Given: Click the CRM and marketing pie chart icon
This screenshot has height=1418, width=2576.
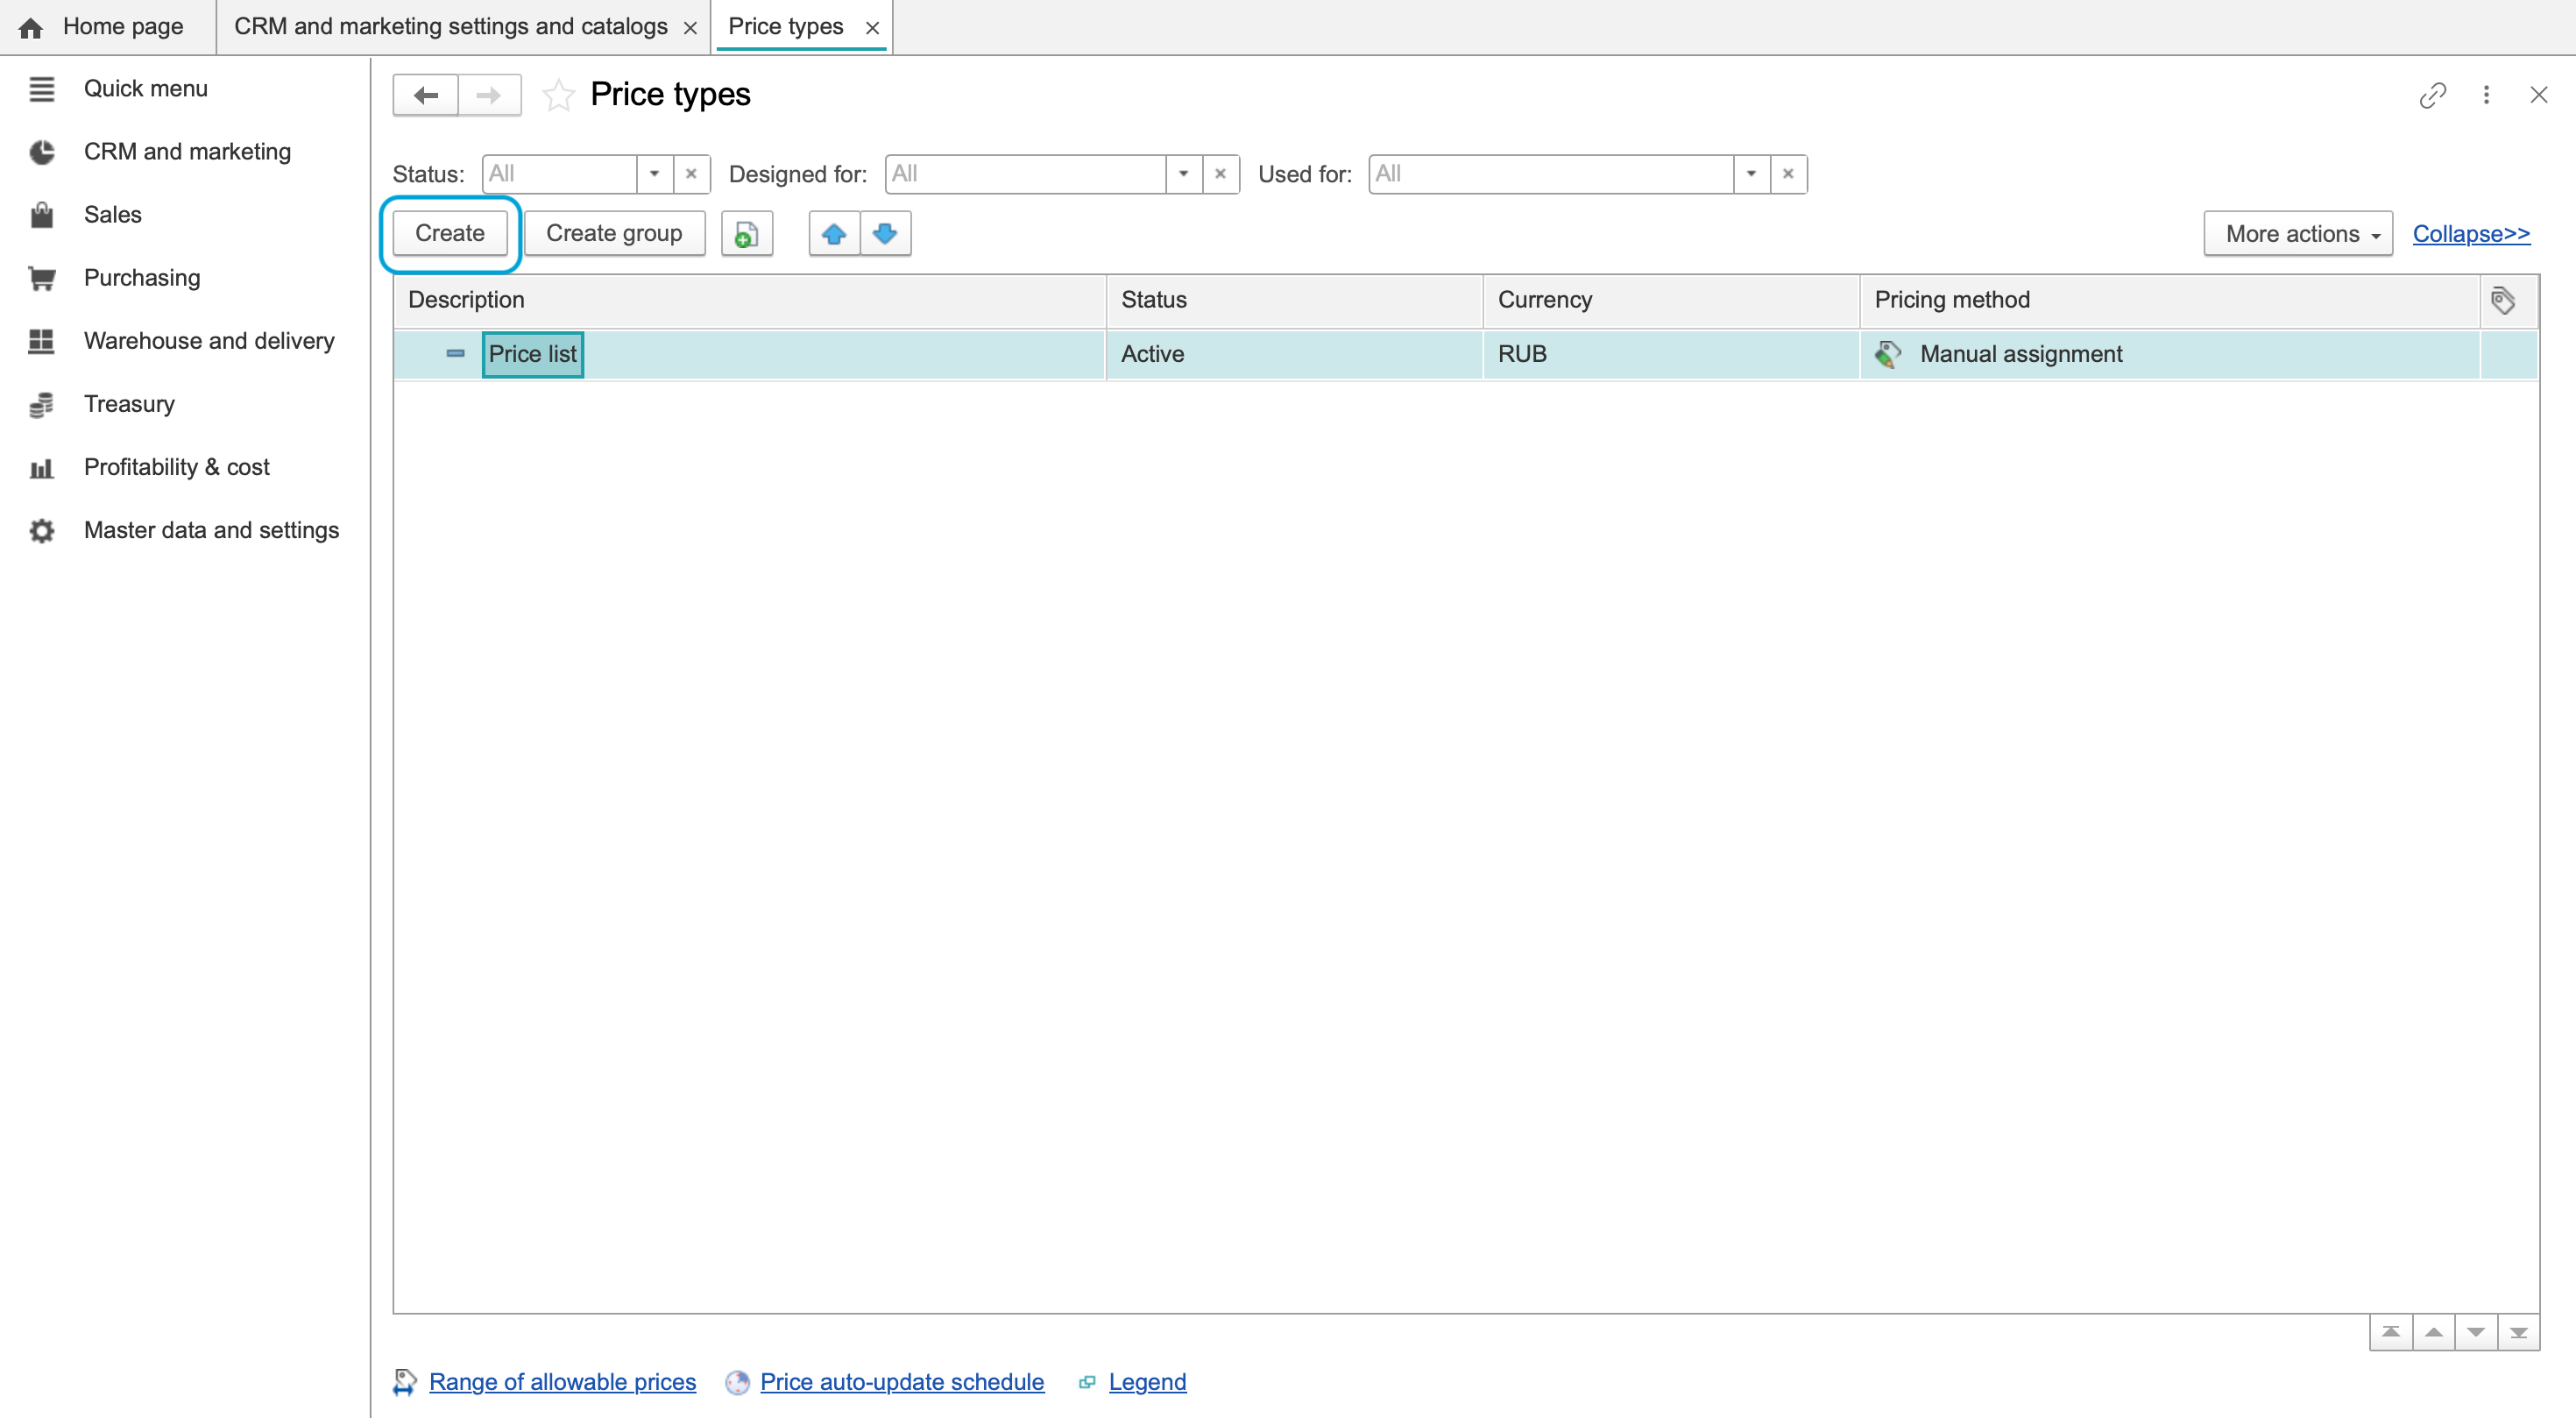Looking at the screenshot, I should pyautogui.click(x=41, y=152).
